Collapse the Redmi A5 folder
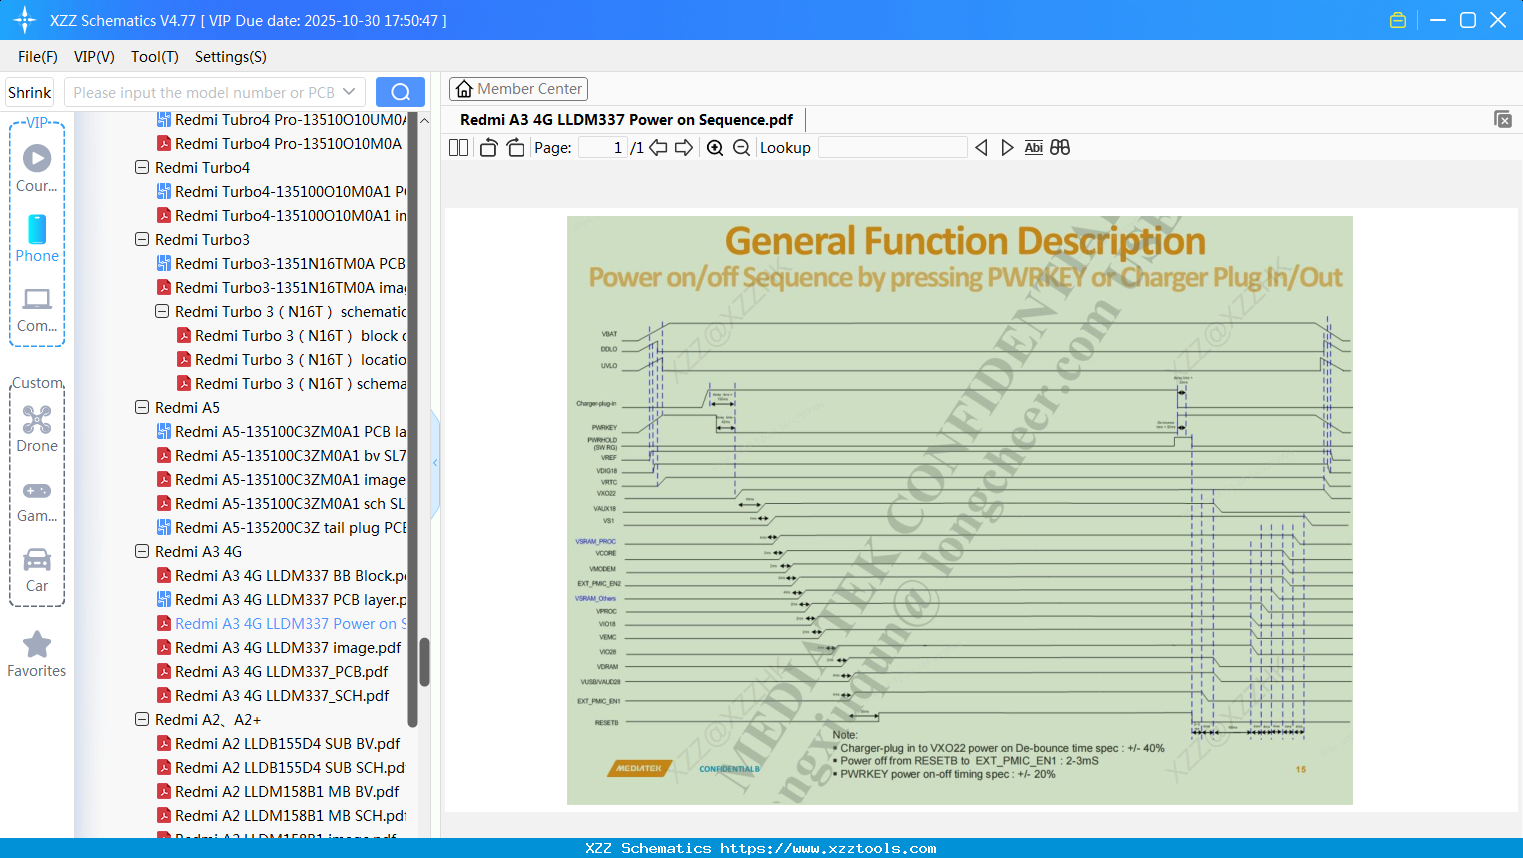Image resolution: width=1523 pixels, height=858 pixels. tap(142, 407)
